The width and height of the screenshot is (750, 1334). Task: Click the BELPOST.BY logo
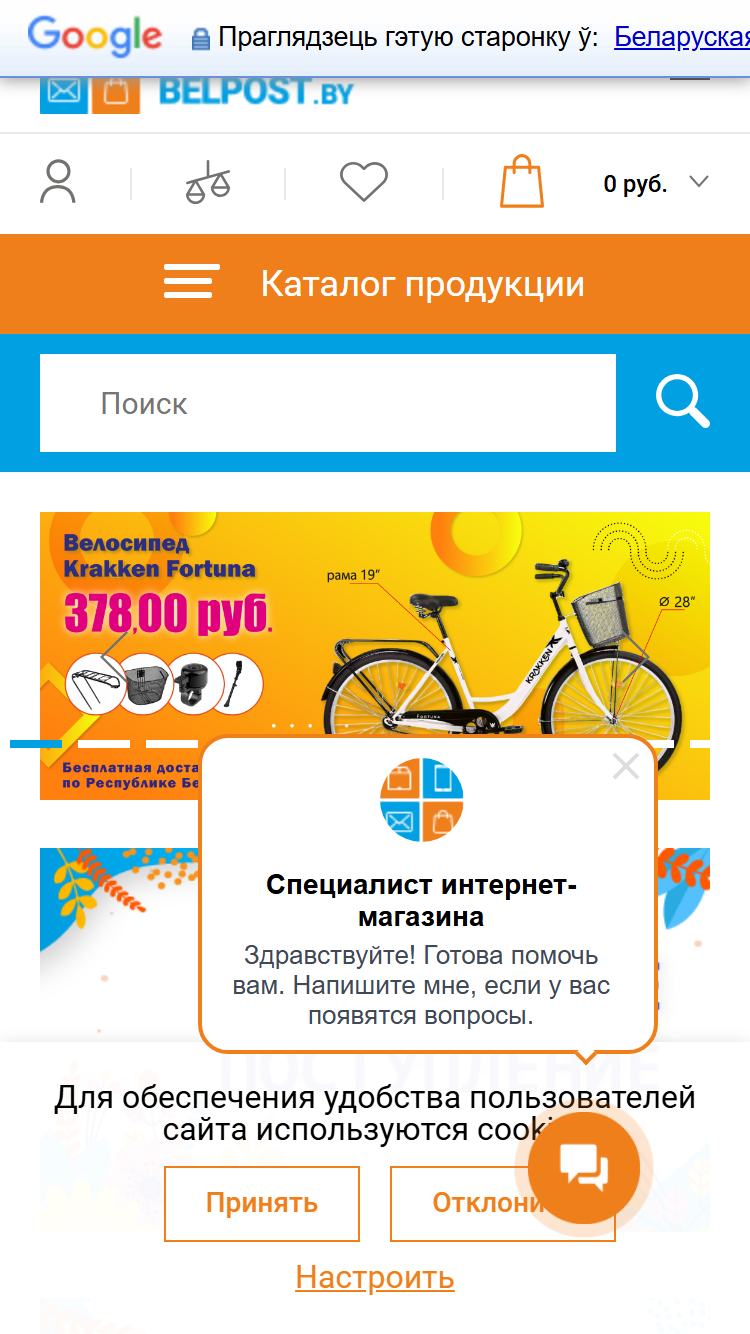pos(198,92)
